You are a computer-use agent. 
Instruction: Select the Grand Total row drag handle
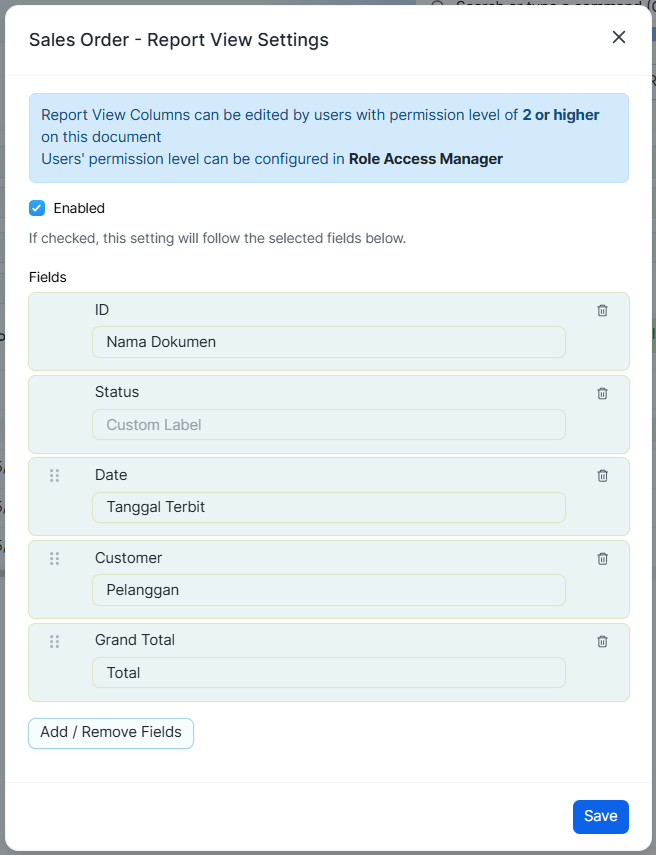pos(55,641)
